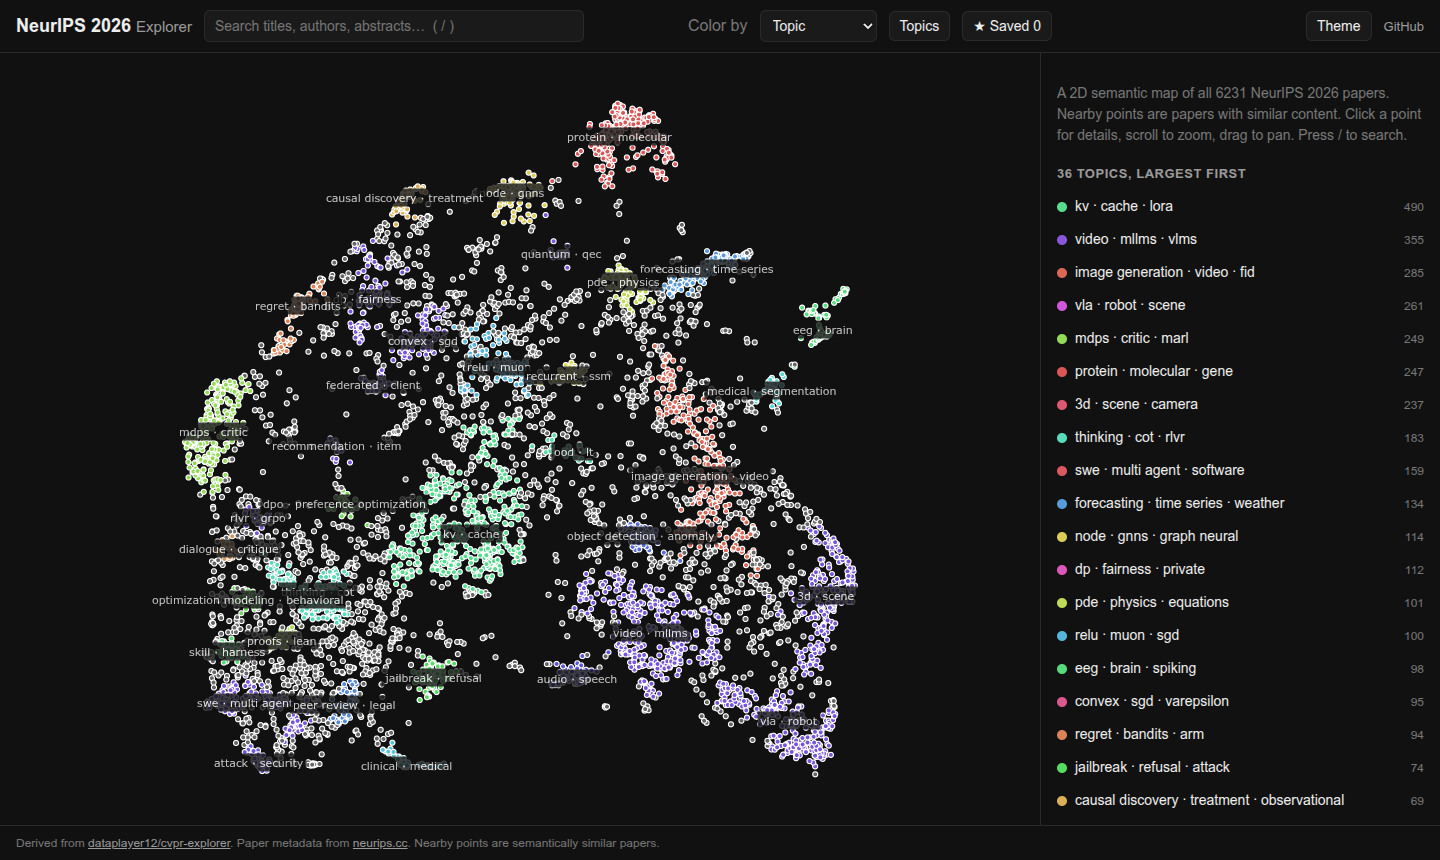Pick the vla · robot · scene topic
This screenshot has height=860, width=1440.
pyautogui.click(x=1240, y=305)
